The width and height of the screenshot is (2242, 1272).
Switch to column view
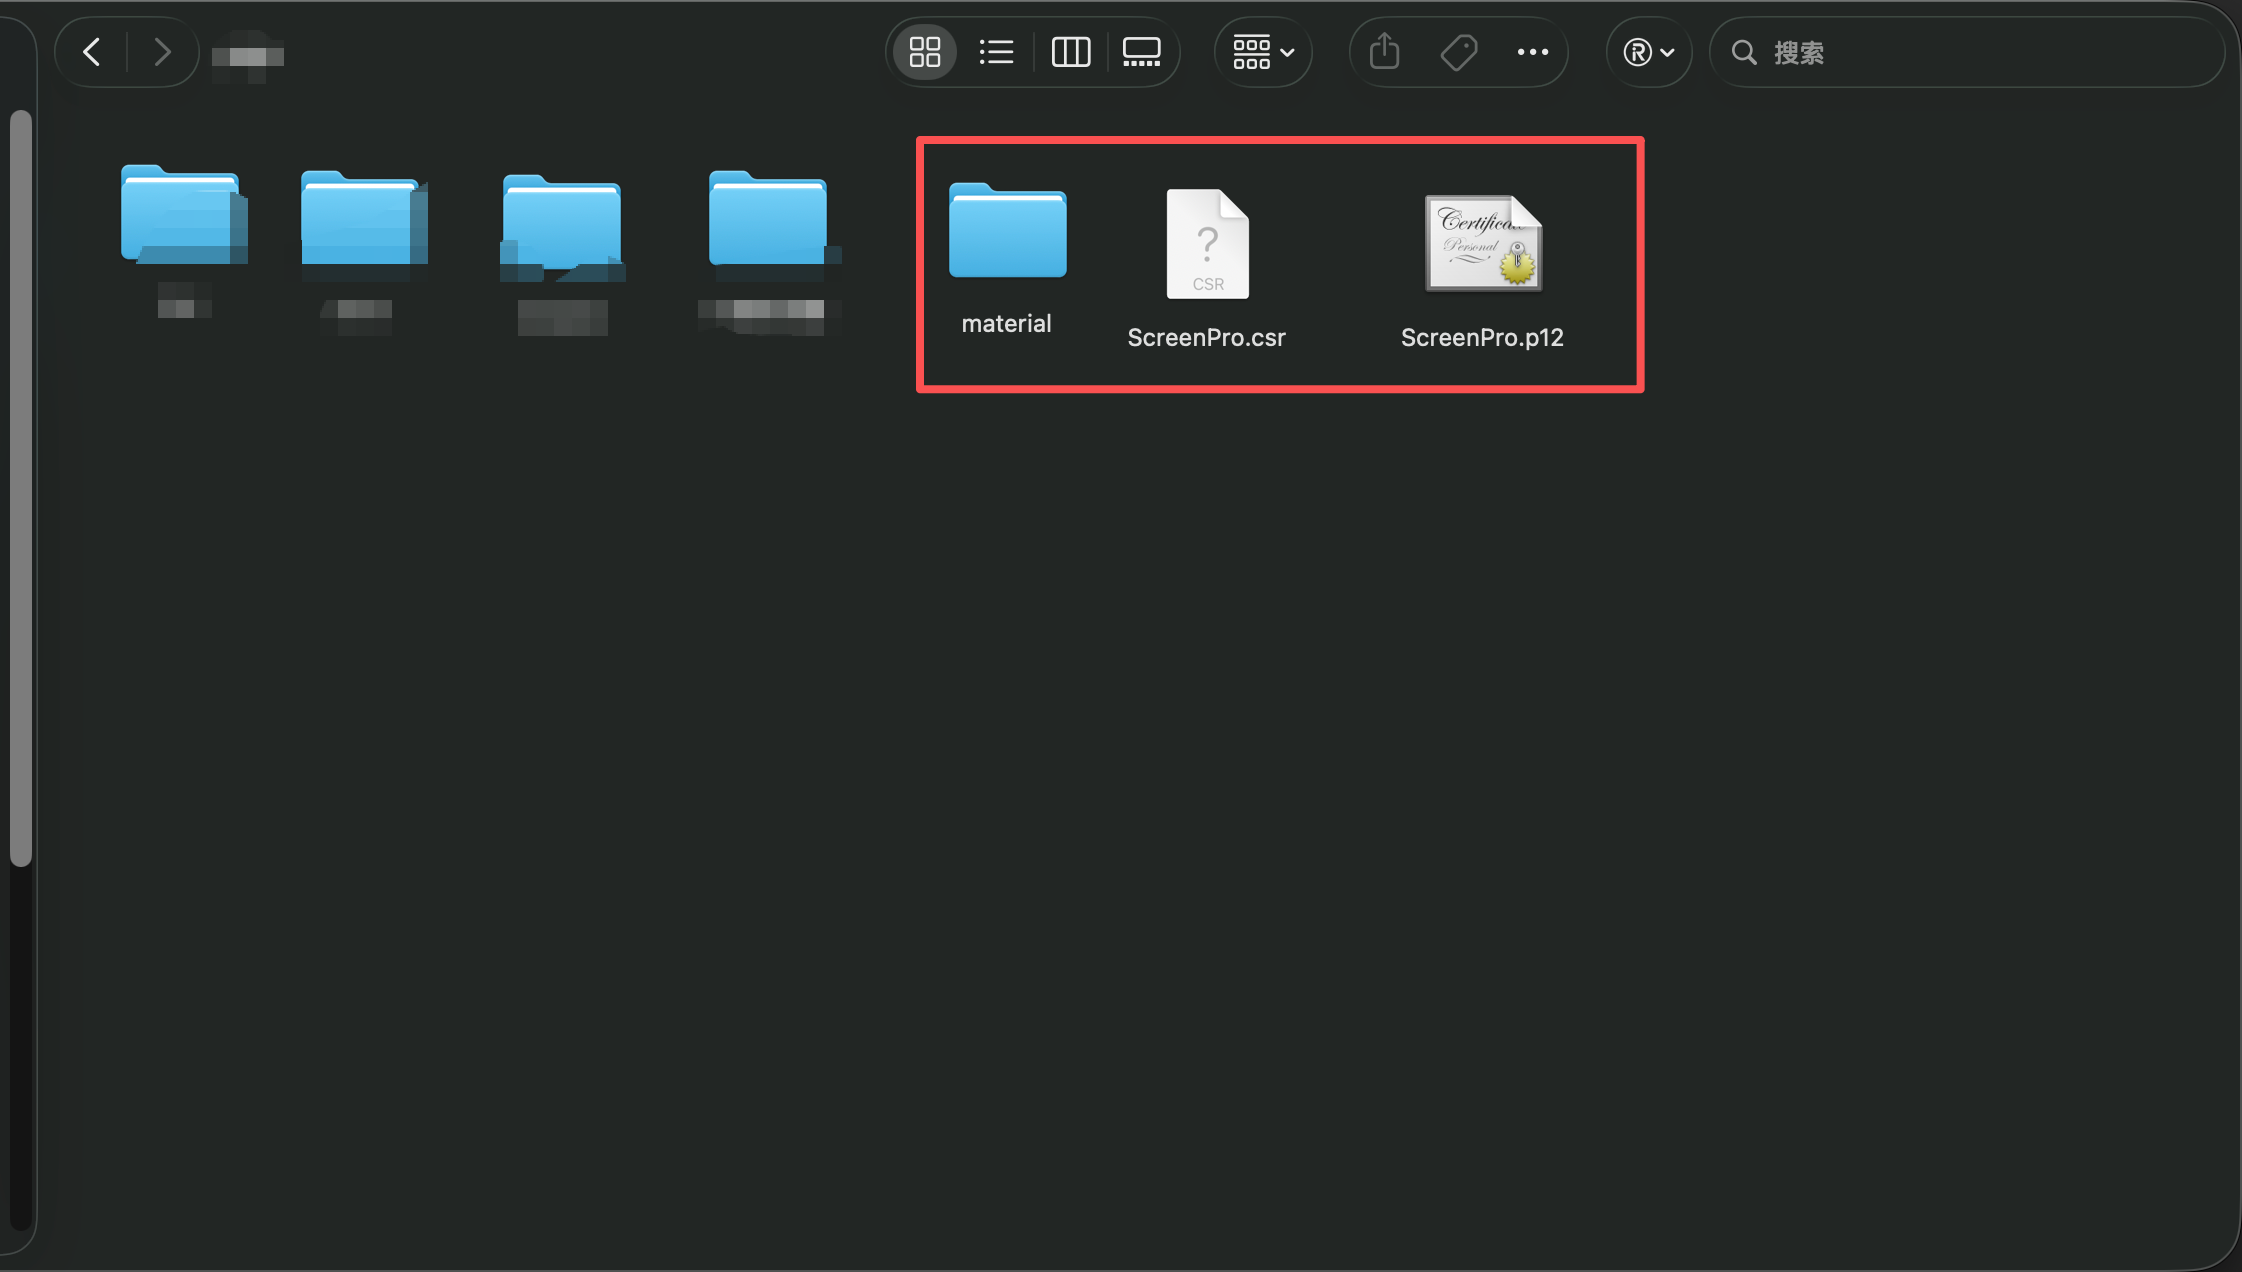click(1070, 52)
